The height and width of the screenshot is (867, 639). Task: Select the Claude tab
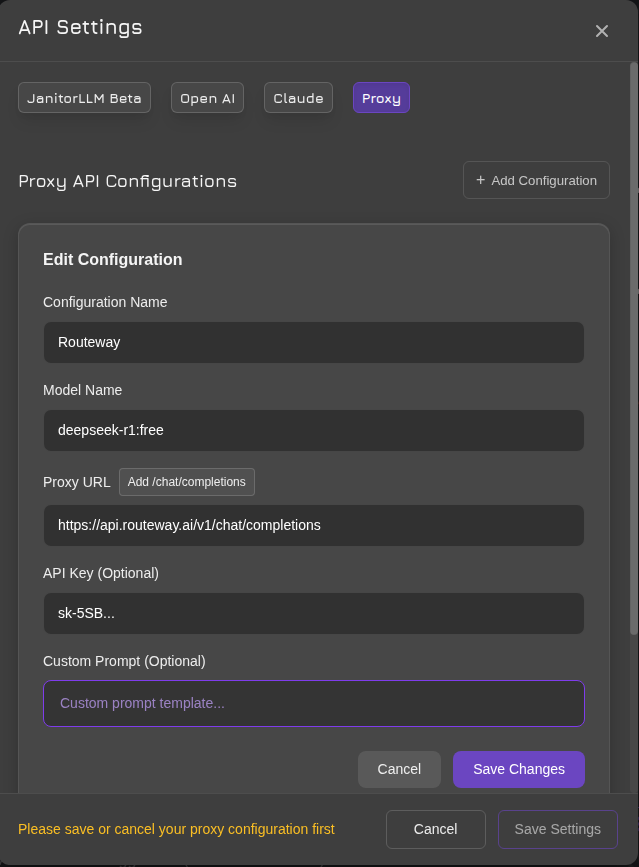coord(298,98)
